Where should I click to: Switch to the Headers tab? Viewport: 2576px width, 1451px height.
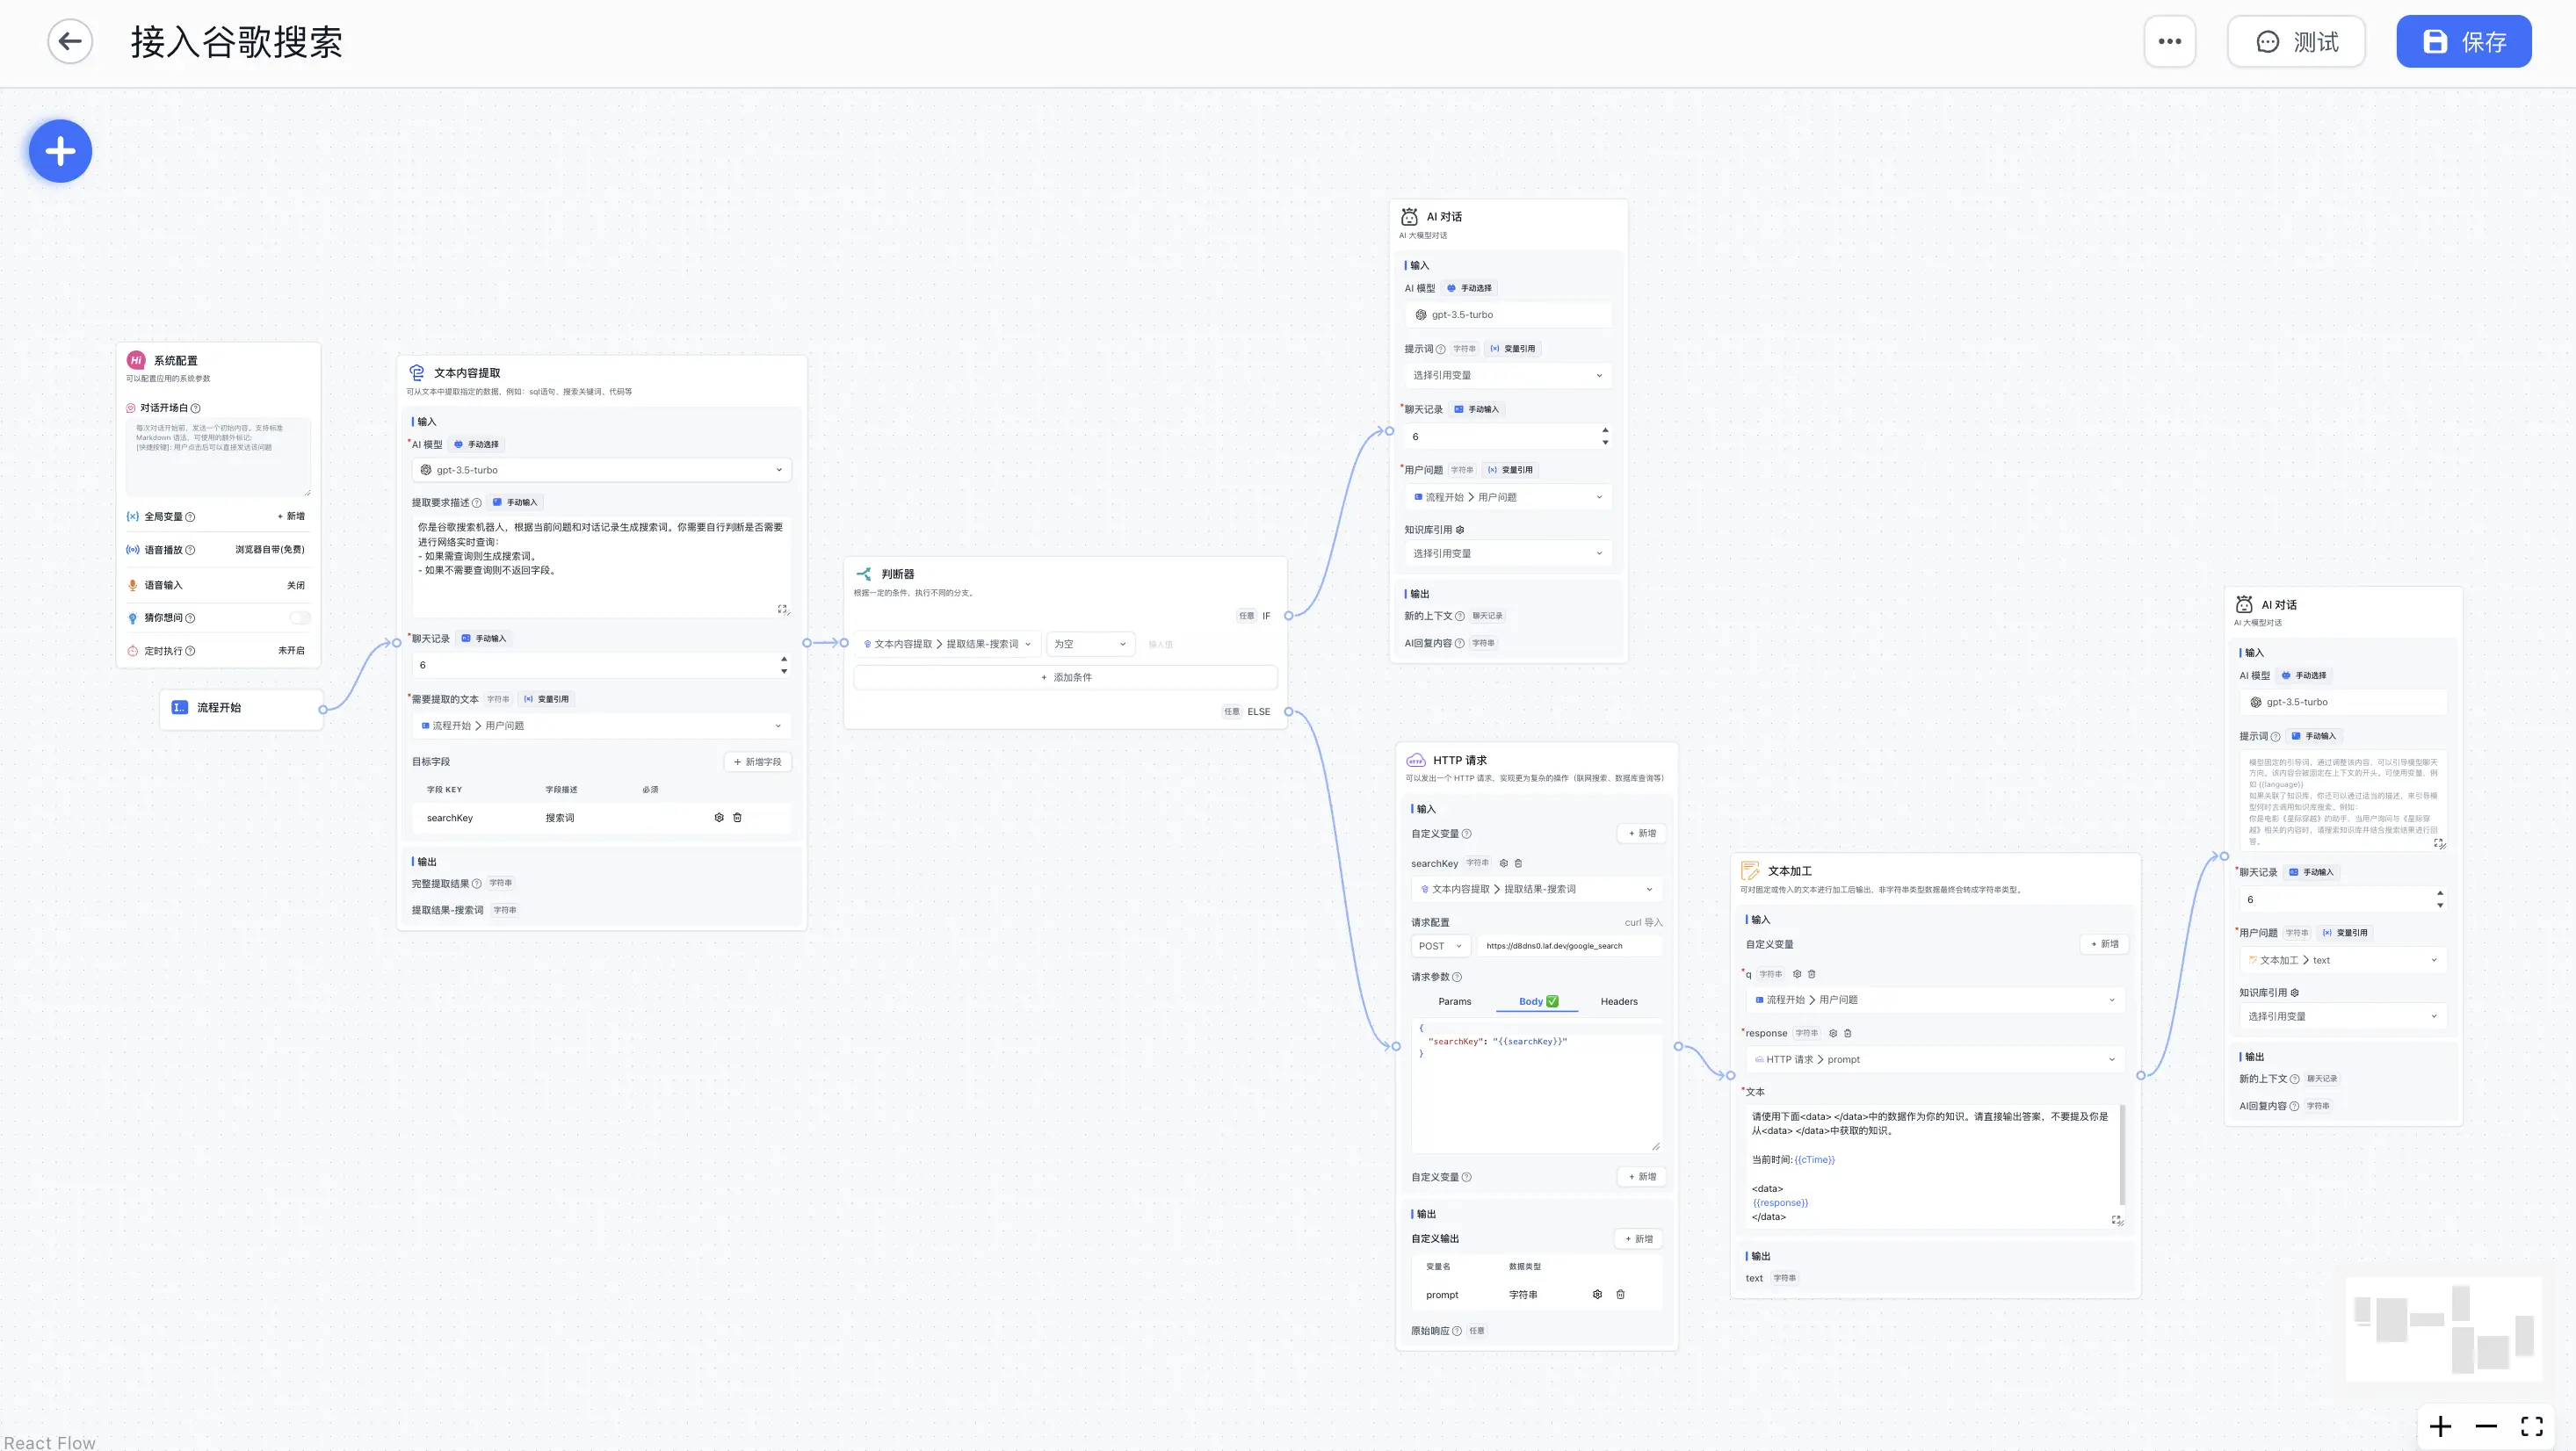point(1618,1002)
